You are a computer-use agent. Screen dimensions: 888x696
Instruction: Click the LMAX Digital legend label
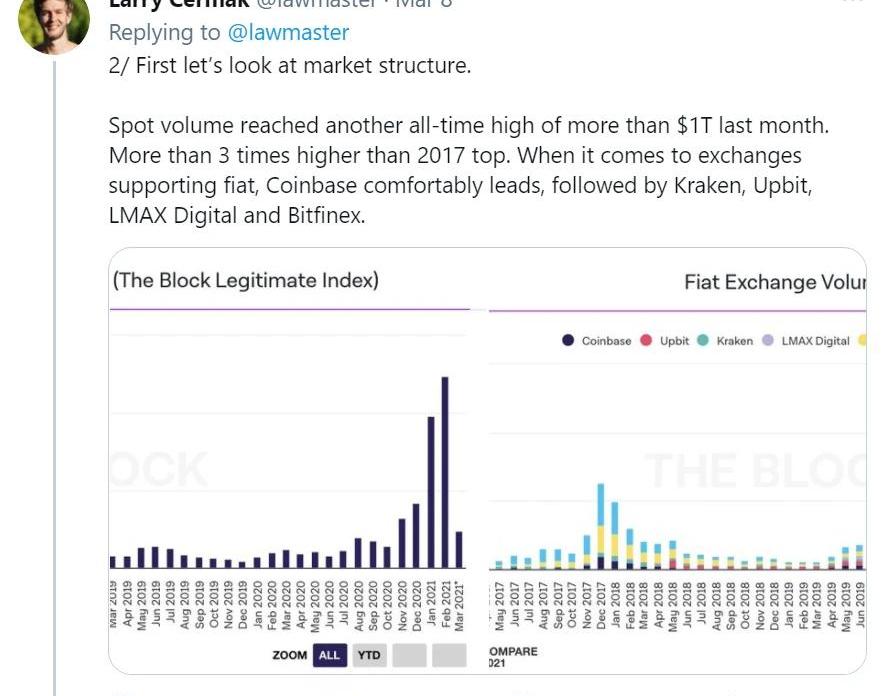(x=816, y=341)
